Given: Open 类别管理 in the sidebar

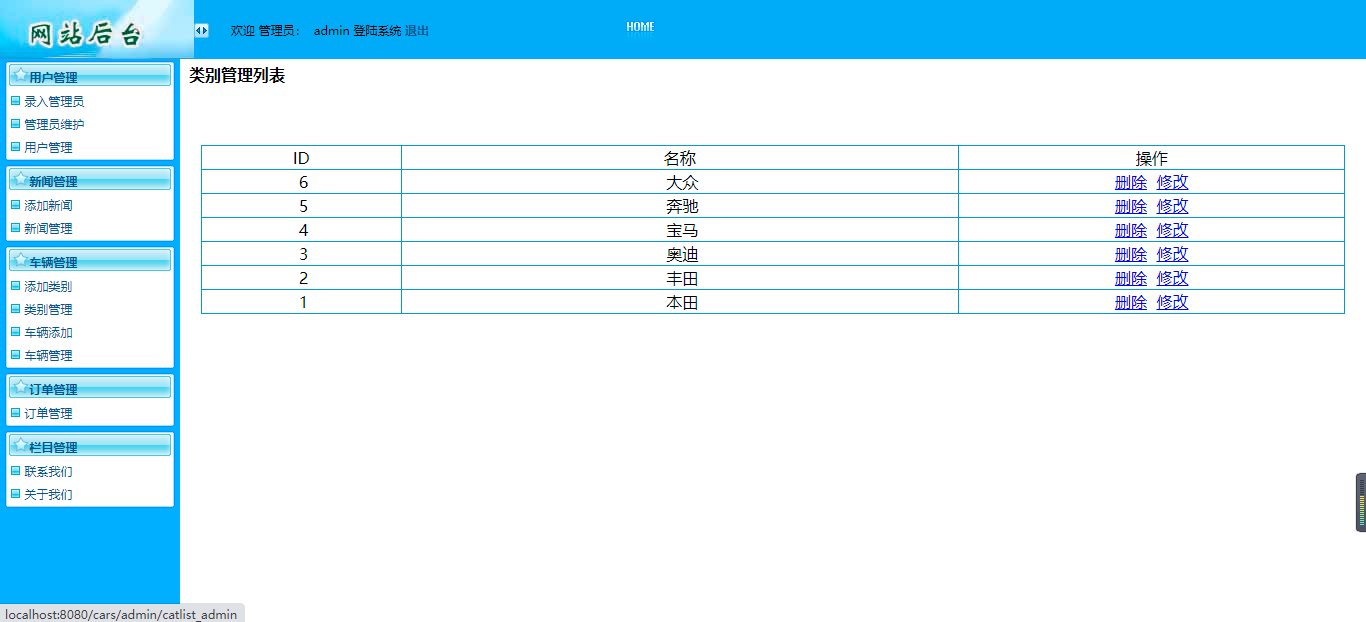Looking at the screenshot, I should point(48,310).
